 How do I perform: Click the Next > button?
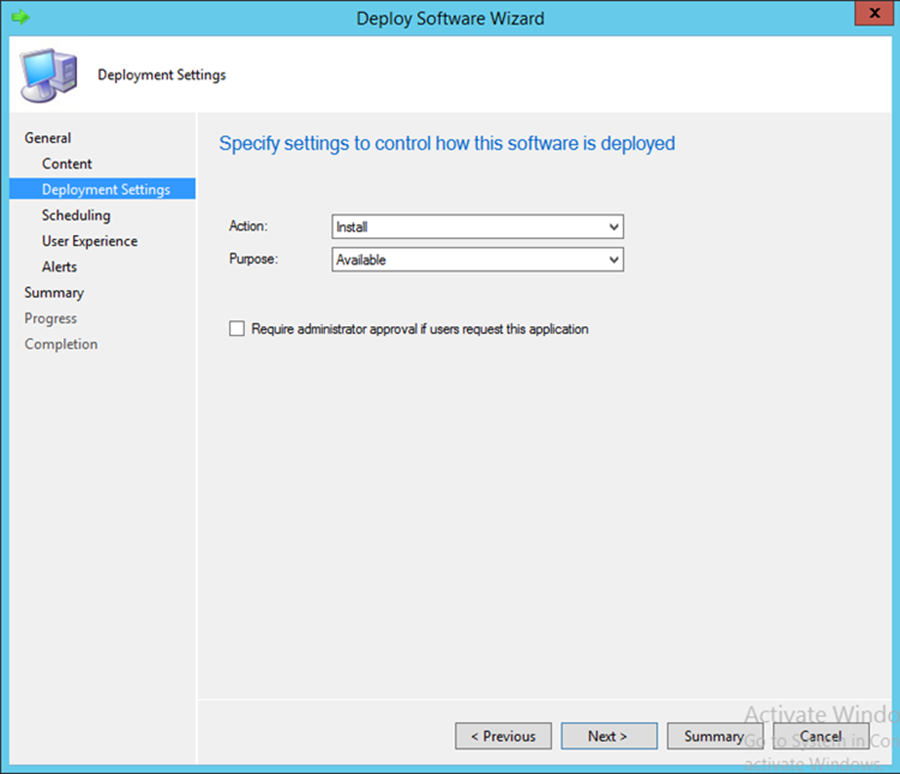coord(609,736)
